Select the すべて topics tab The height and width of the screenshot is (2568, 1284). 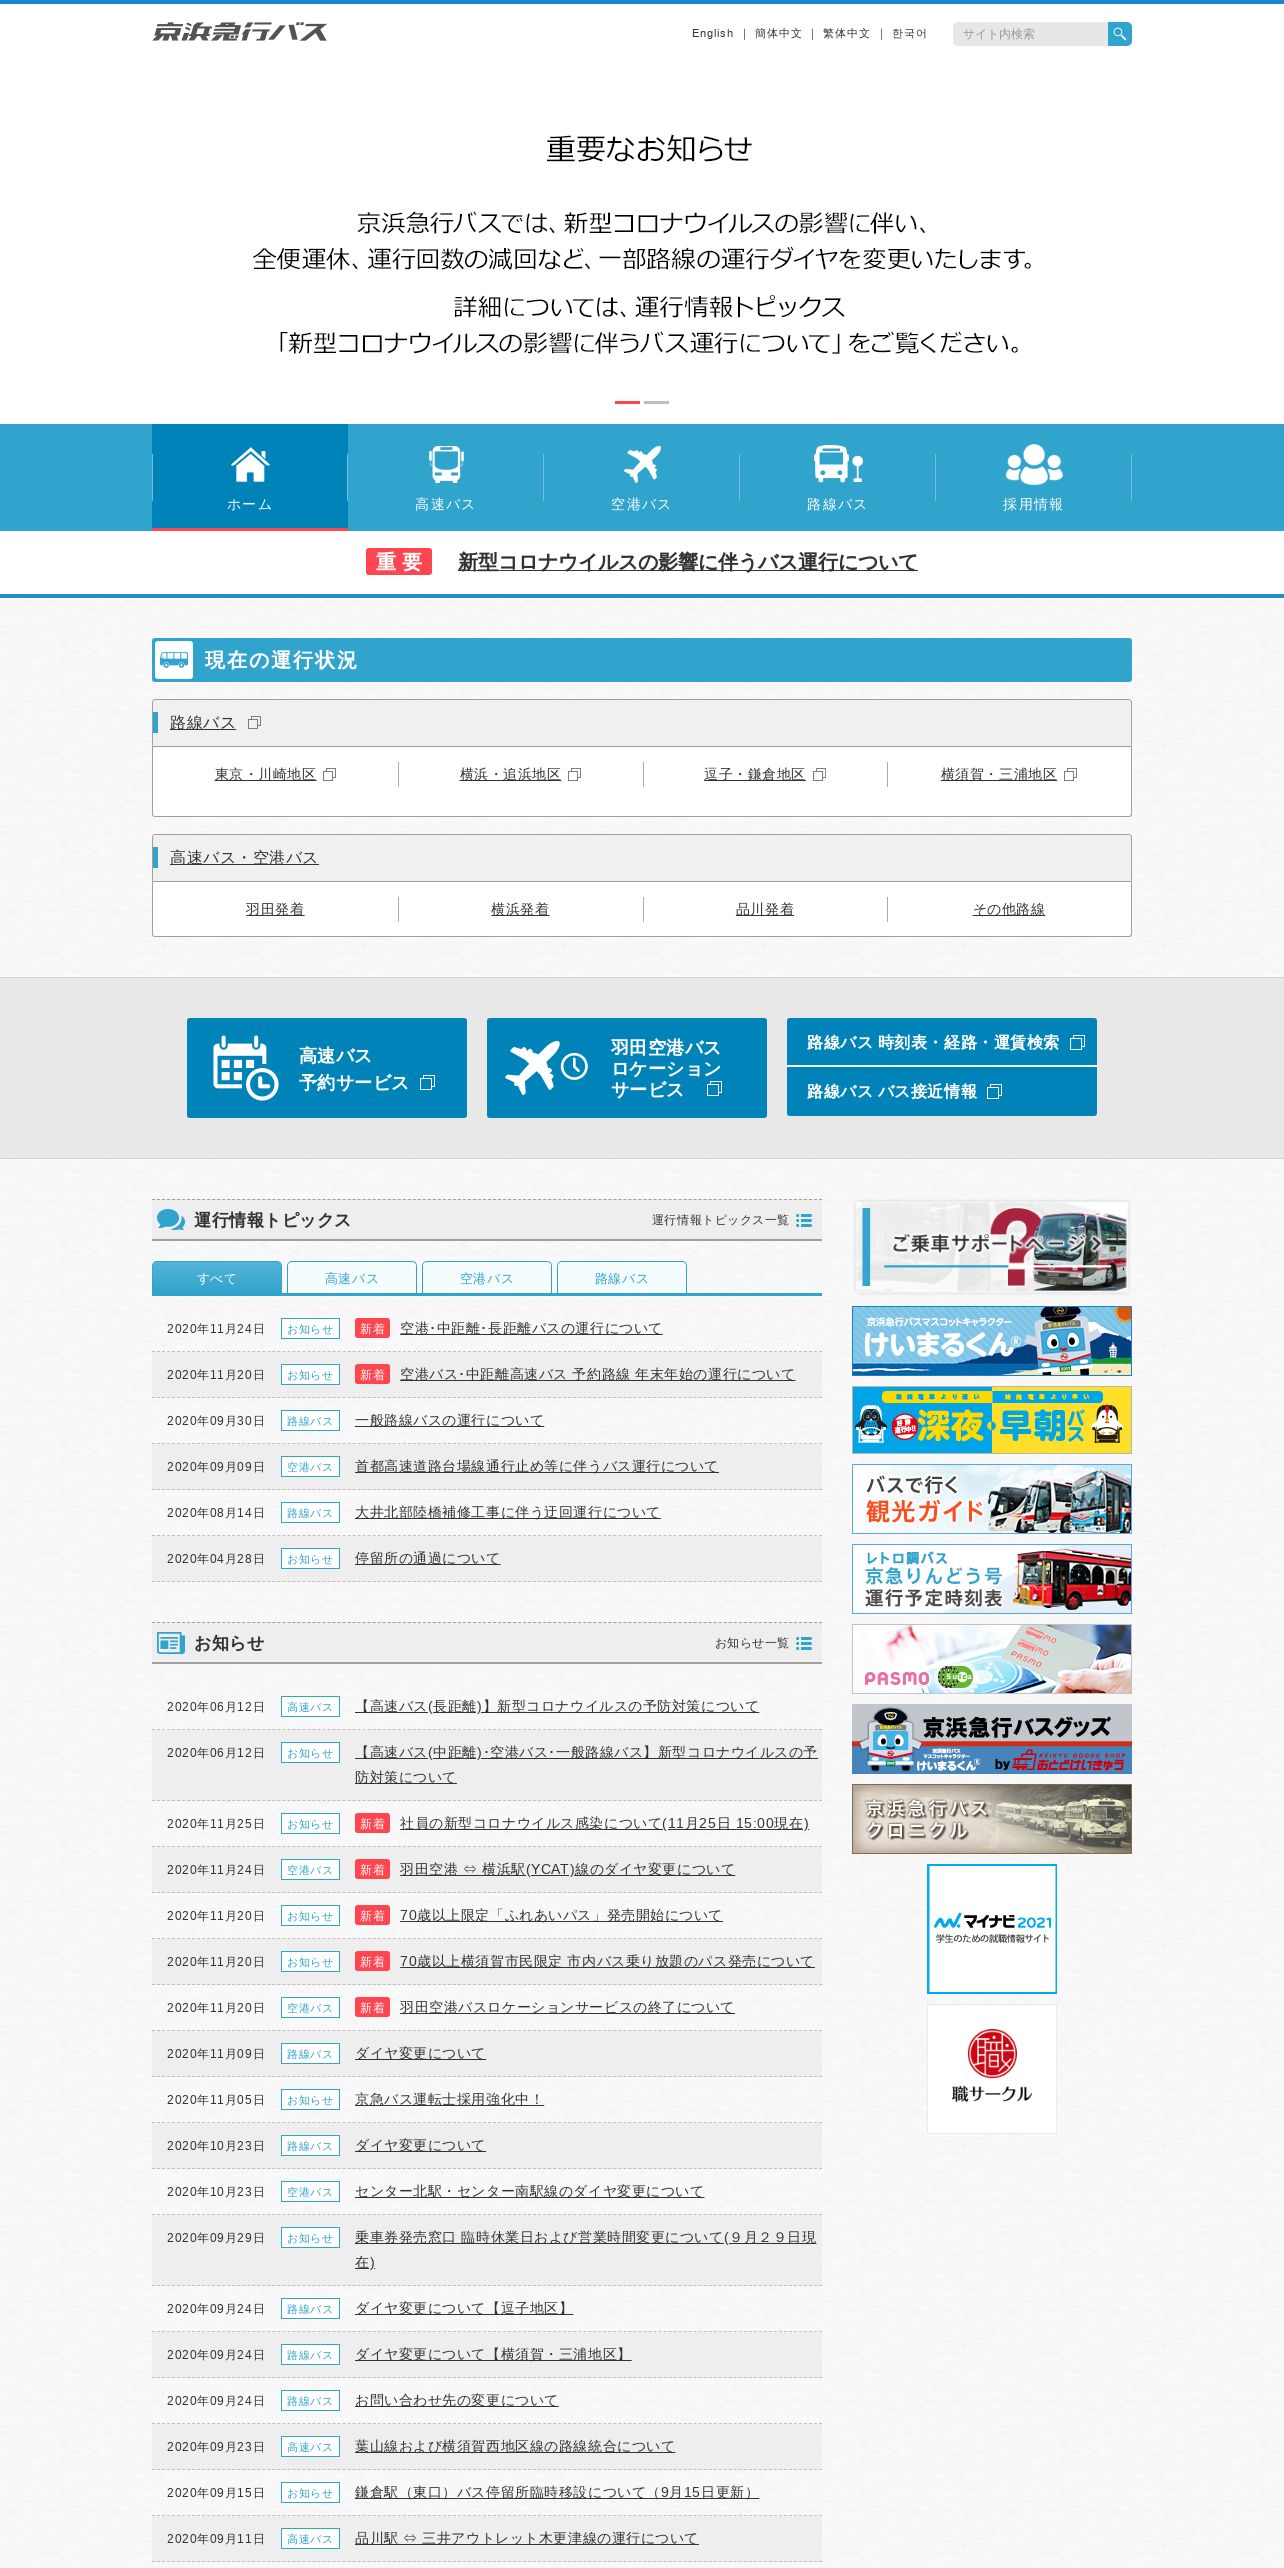(217, 1278)
